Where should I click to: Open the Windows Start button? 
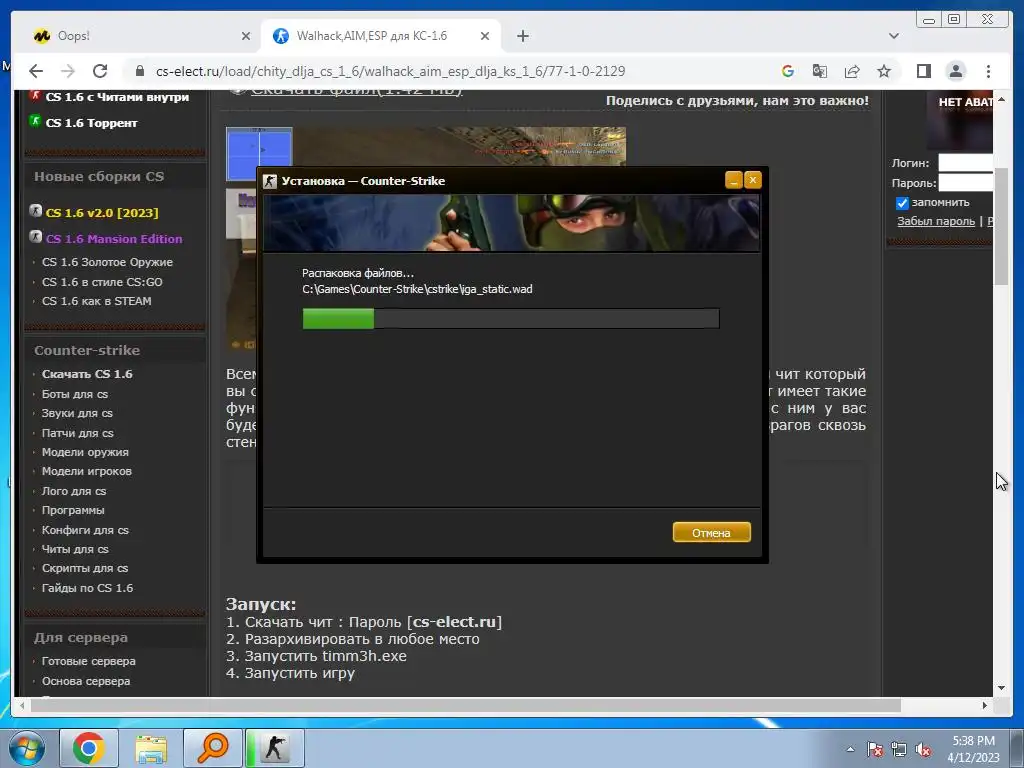click(26, 748)
